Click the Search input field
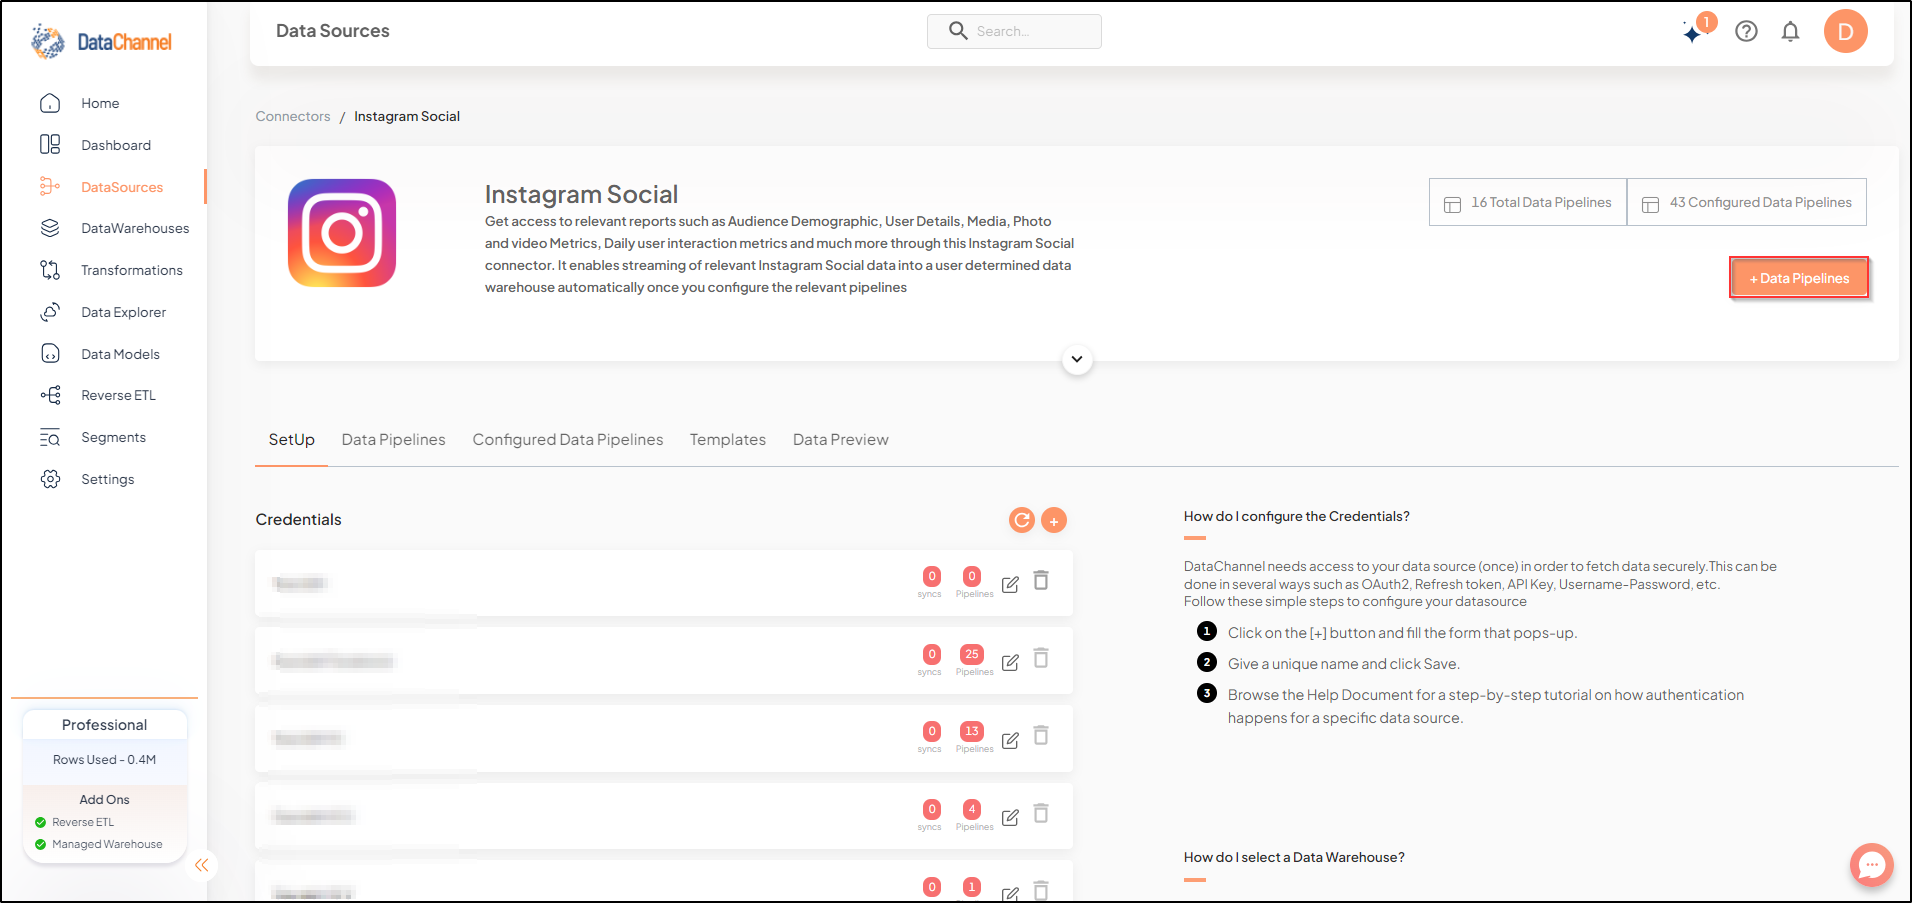Image resolution: width=1912 pixels, height=903 pixels. click(1014, 31)
